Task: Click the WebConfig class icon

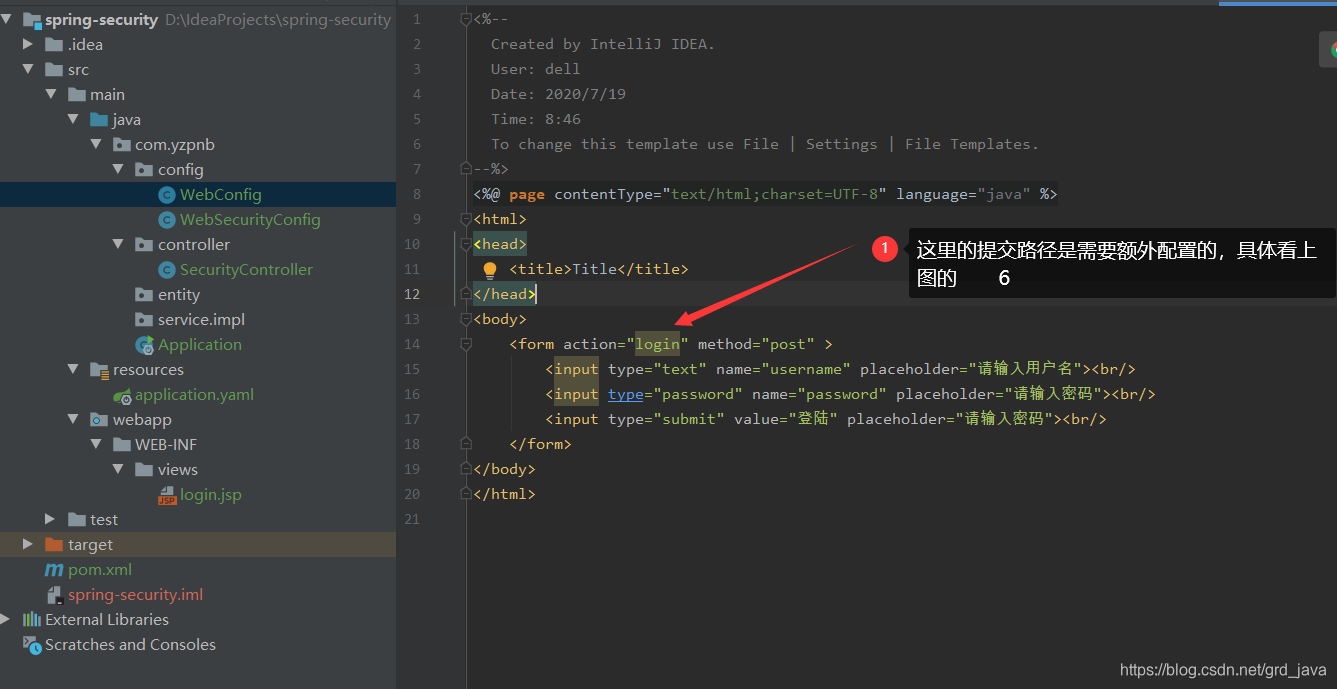Action: pos(167,195)
